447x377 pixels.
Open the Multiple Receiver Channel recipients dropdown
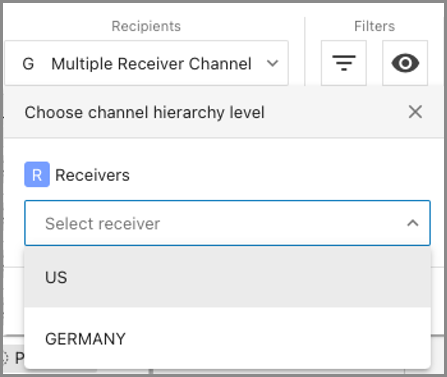146,63
